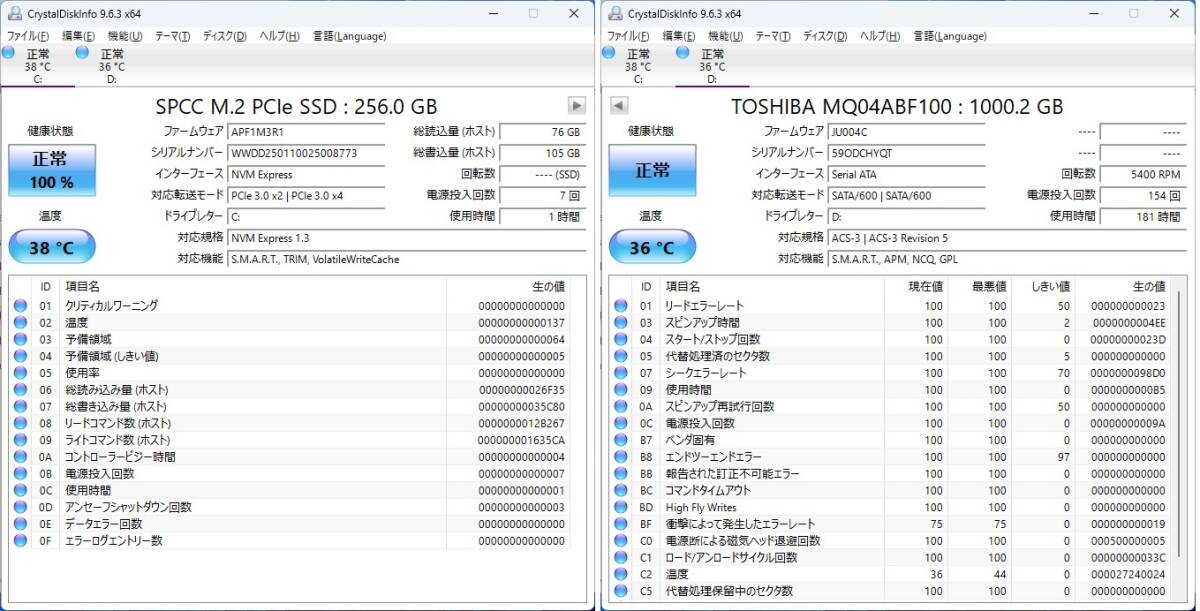Go to previous disk with the left arrow button
Viewport: 1200px width, 611px height.
pyautogui.click(x=618, y=105)
